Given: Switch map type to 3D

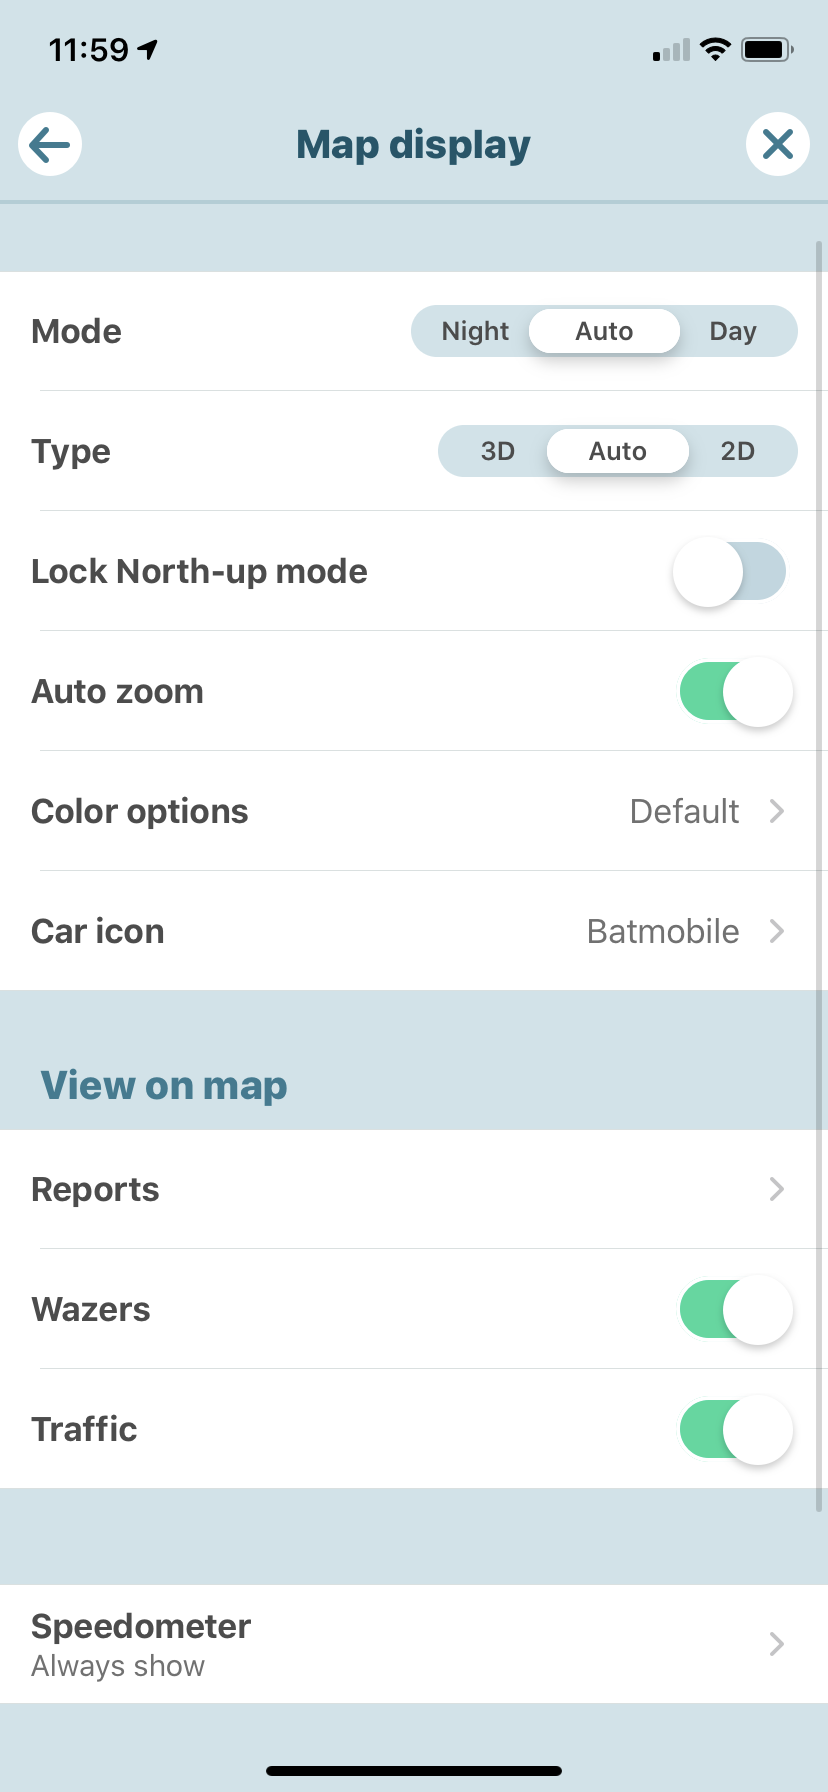Looking at the screenshot, I should pos(497,451).
